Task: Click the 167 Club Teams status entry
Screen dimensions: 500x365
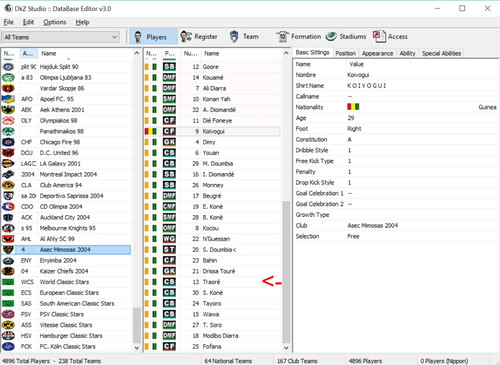Action: click(x=297, y=361)
